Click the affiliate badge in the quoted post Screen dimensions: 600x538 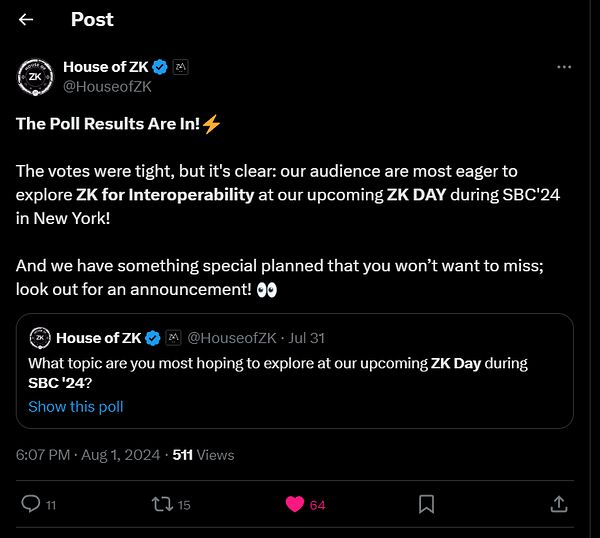(x=173, y=338)
